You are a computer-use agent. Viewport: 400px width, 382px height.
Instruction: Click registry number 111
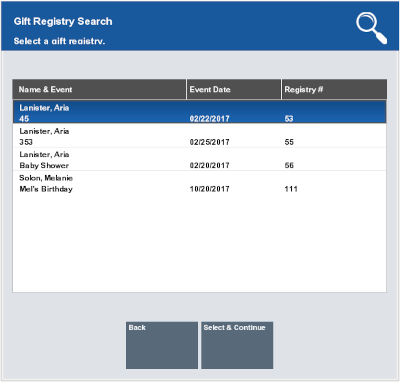click(x=291, y=189)
